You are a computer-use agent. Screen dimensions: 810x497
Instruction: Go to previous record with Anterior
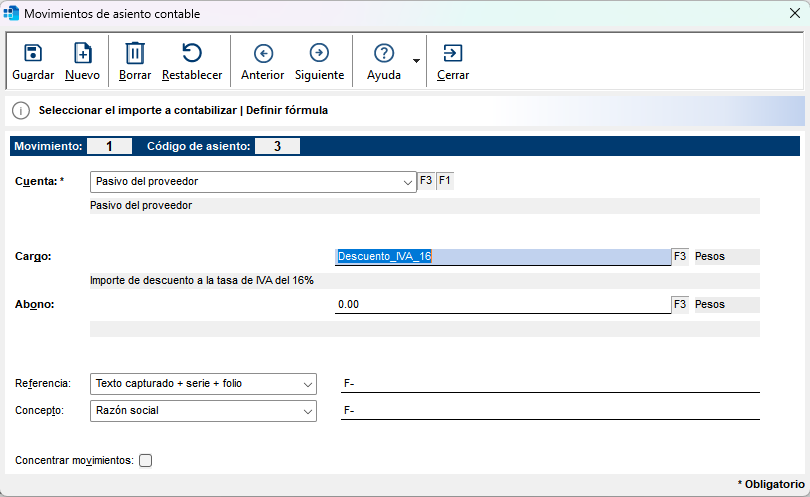263,53
